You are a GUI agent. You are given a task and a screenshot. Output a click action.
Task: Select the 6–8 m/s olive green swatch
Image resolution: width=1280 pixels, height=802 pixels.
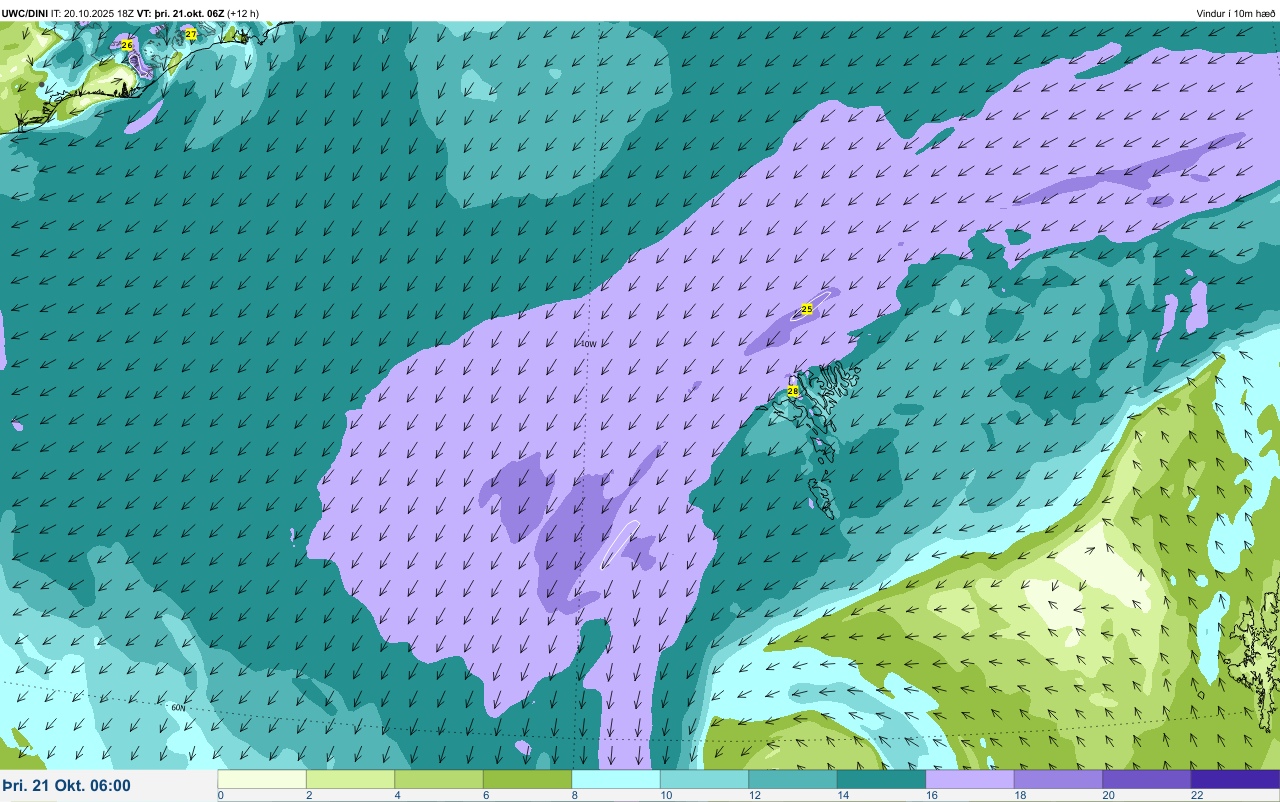coord(527,779)
